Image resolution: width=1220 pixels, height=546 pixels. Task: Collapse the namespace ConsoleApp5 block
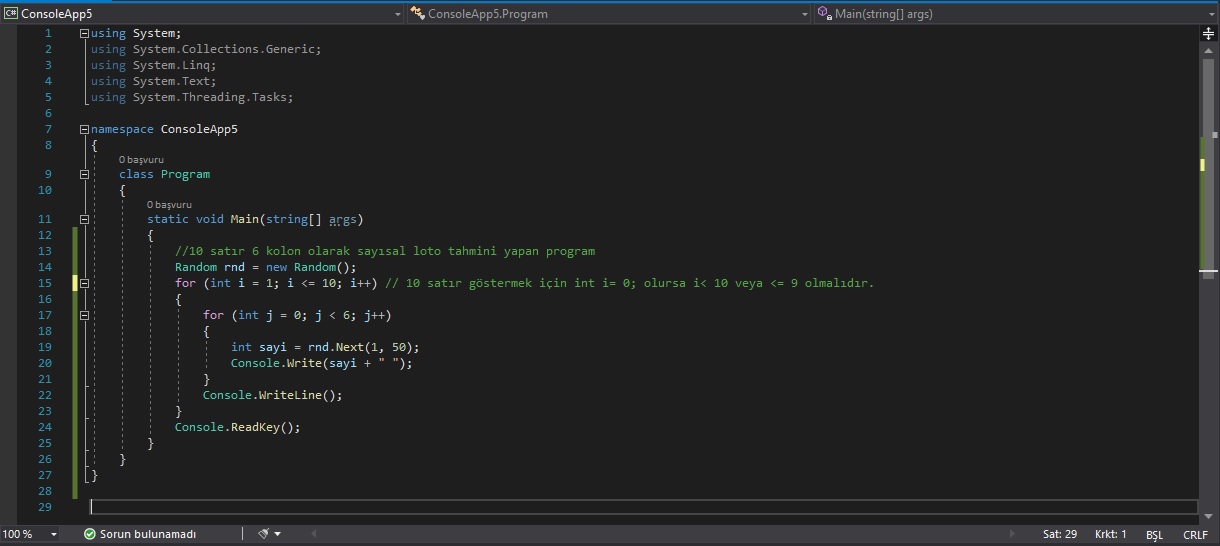(84, 129)
